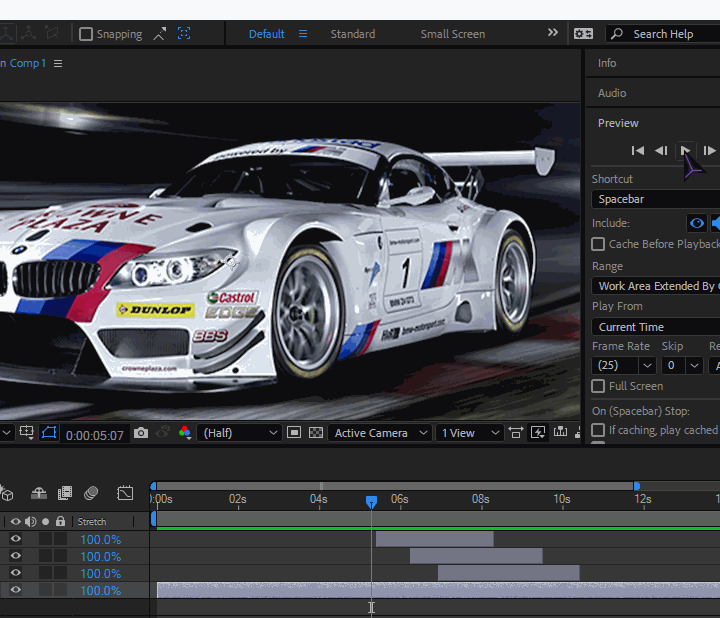Open the Skip 0 dropdown

tap(682, 365)
